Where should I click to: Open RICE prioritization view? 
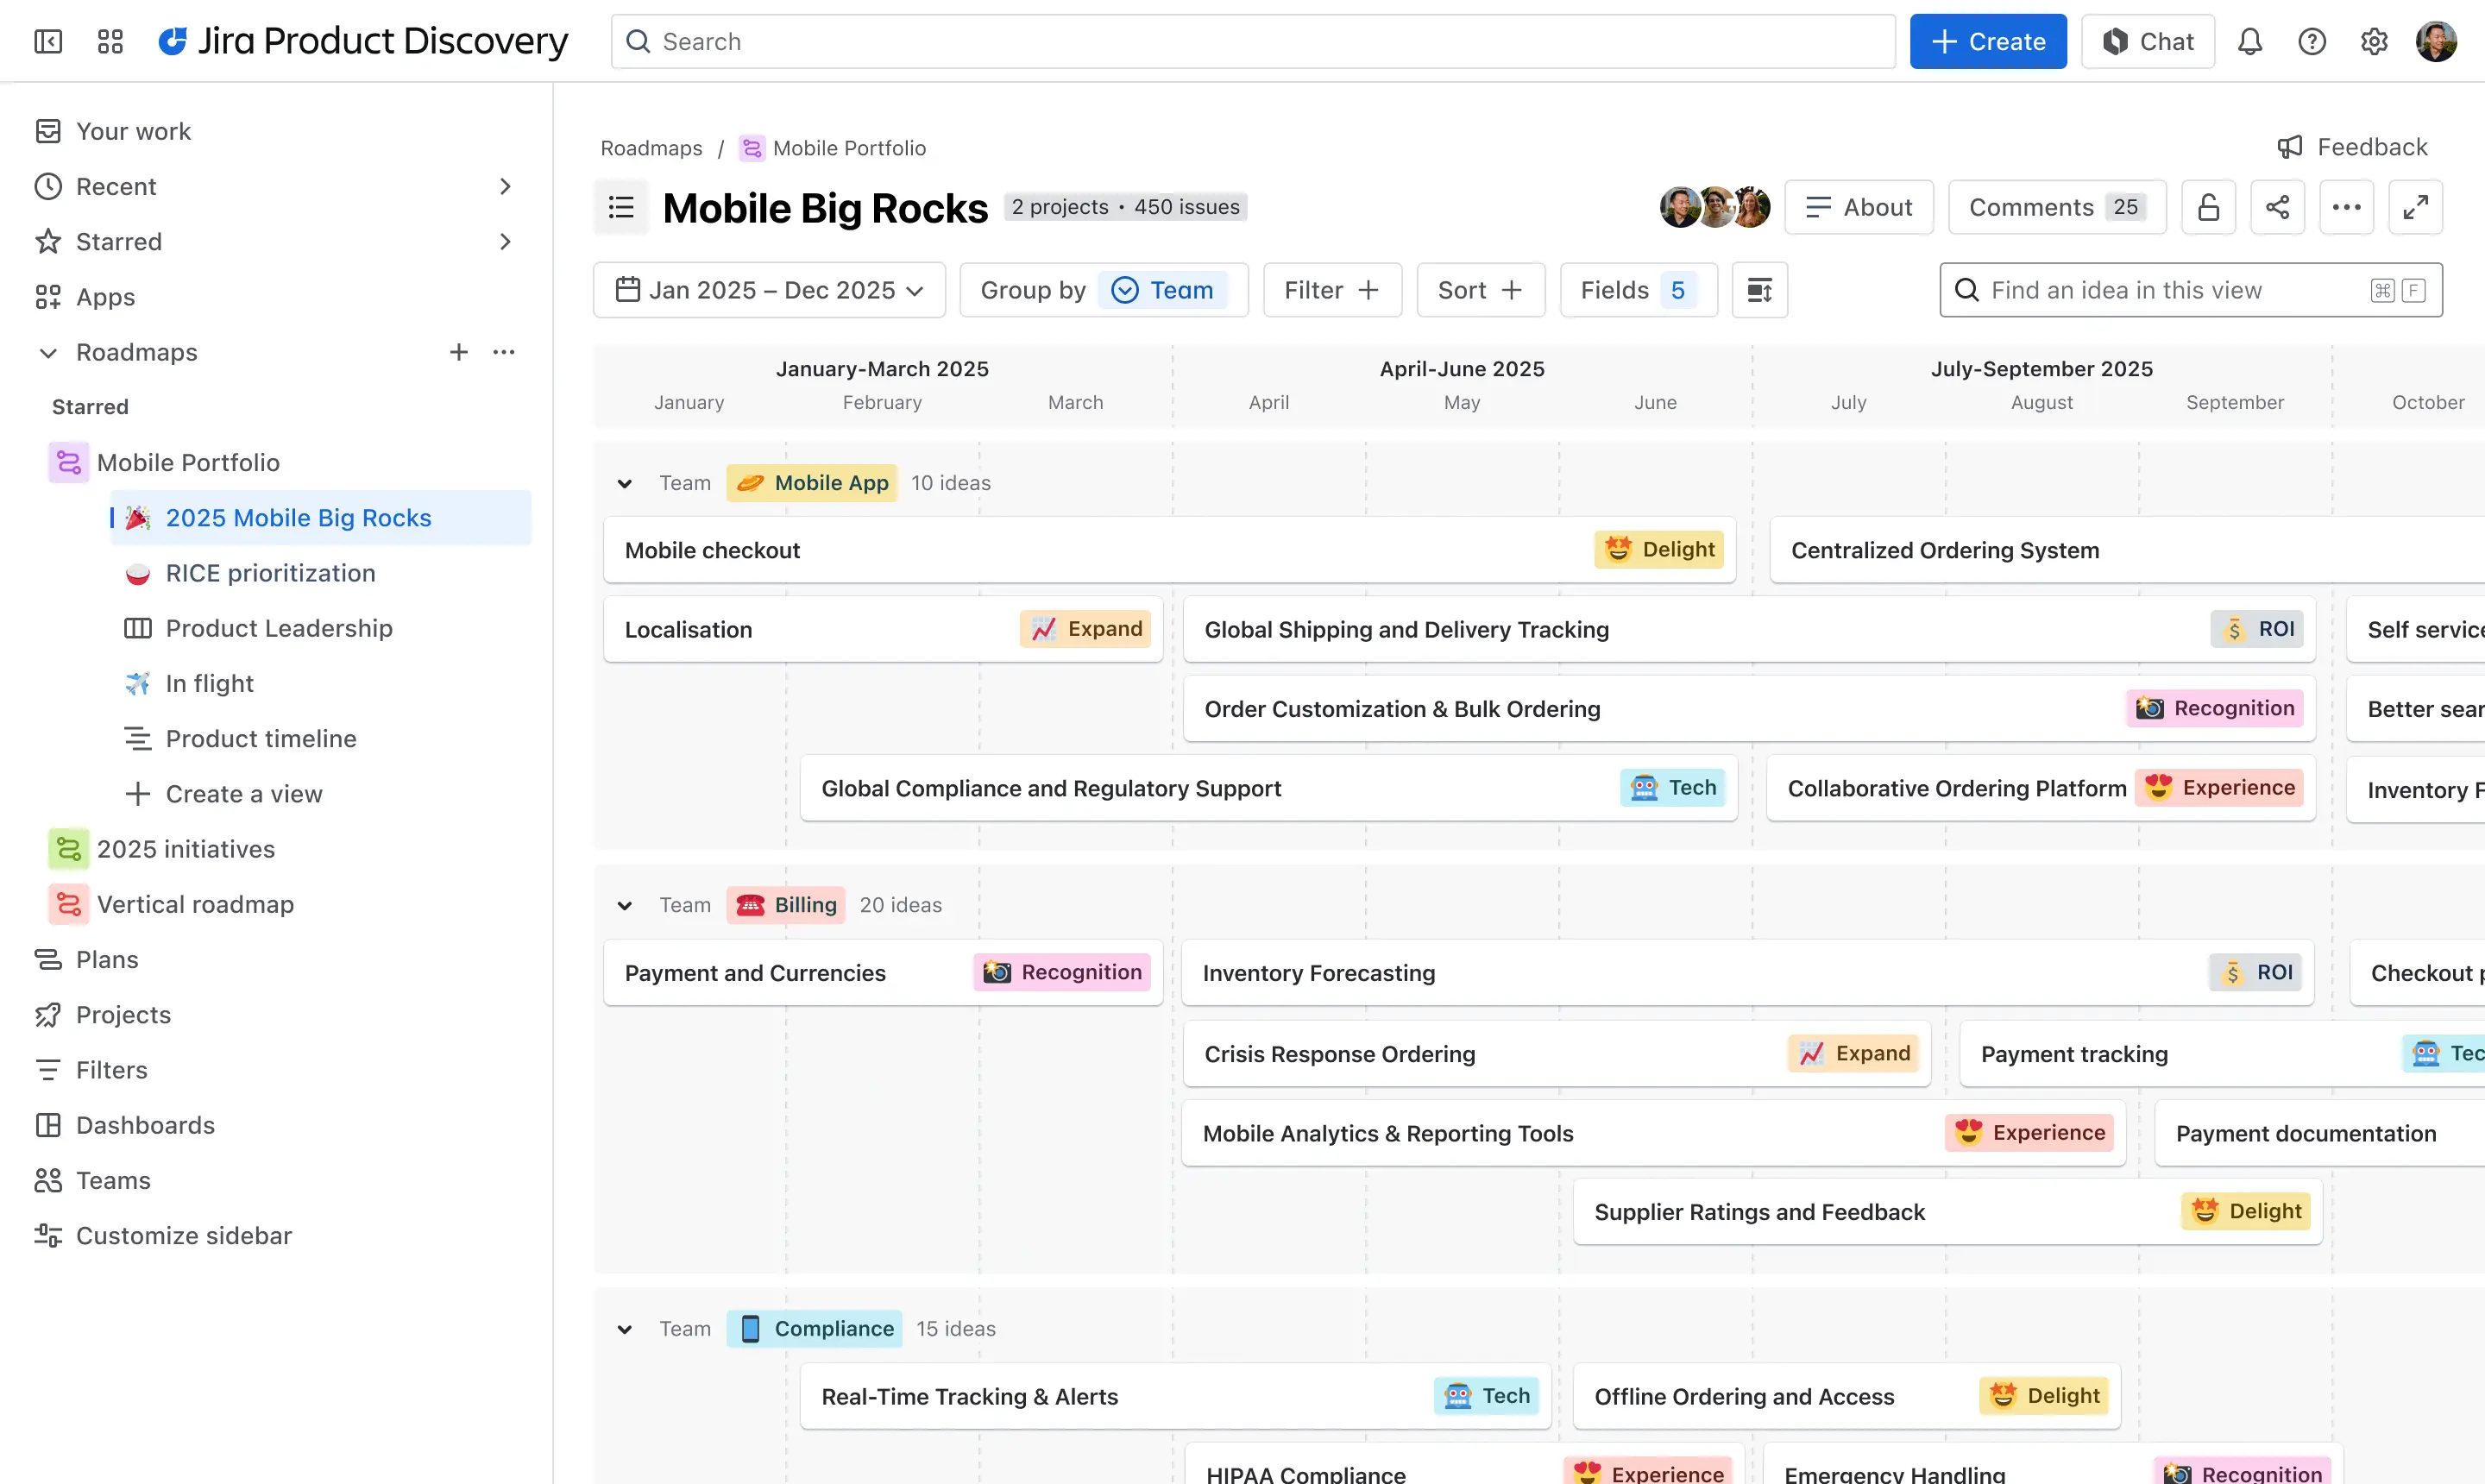tap(270, 573)
